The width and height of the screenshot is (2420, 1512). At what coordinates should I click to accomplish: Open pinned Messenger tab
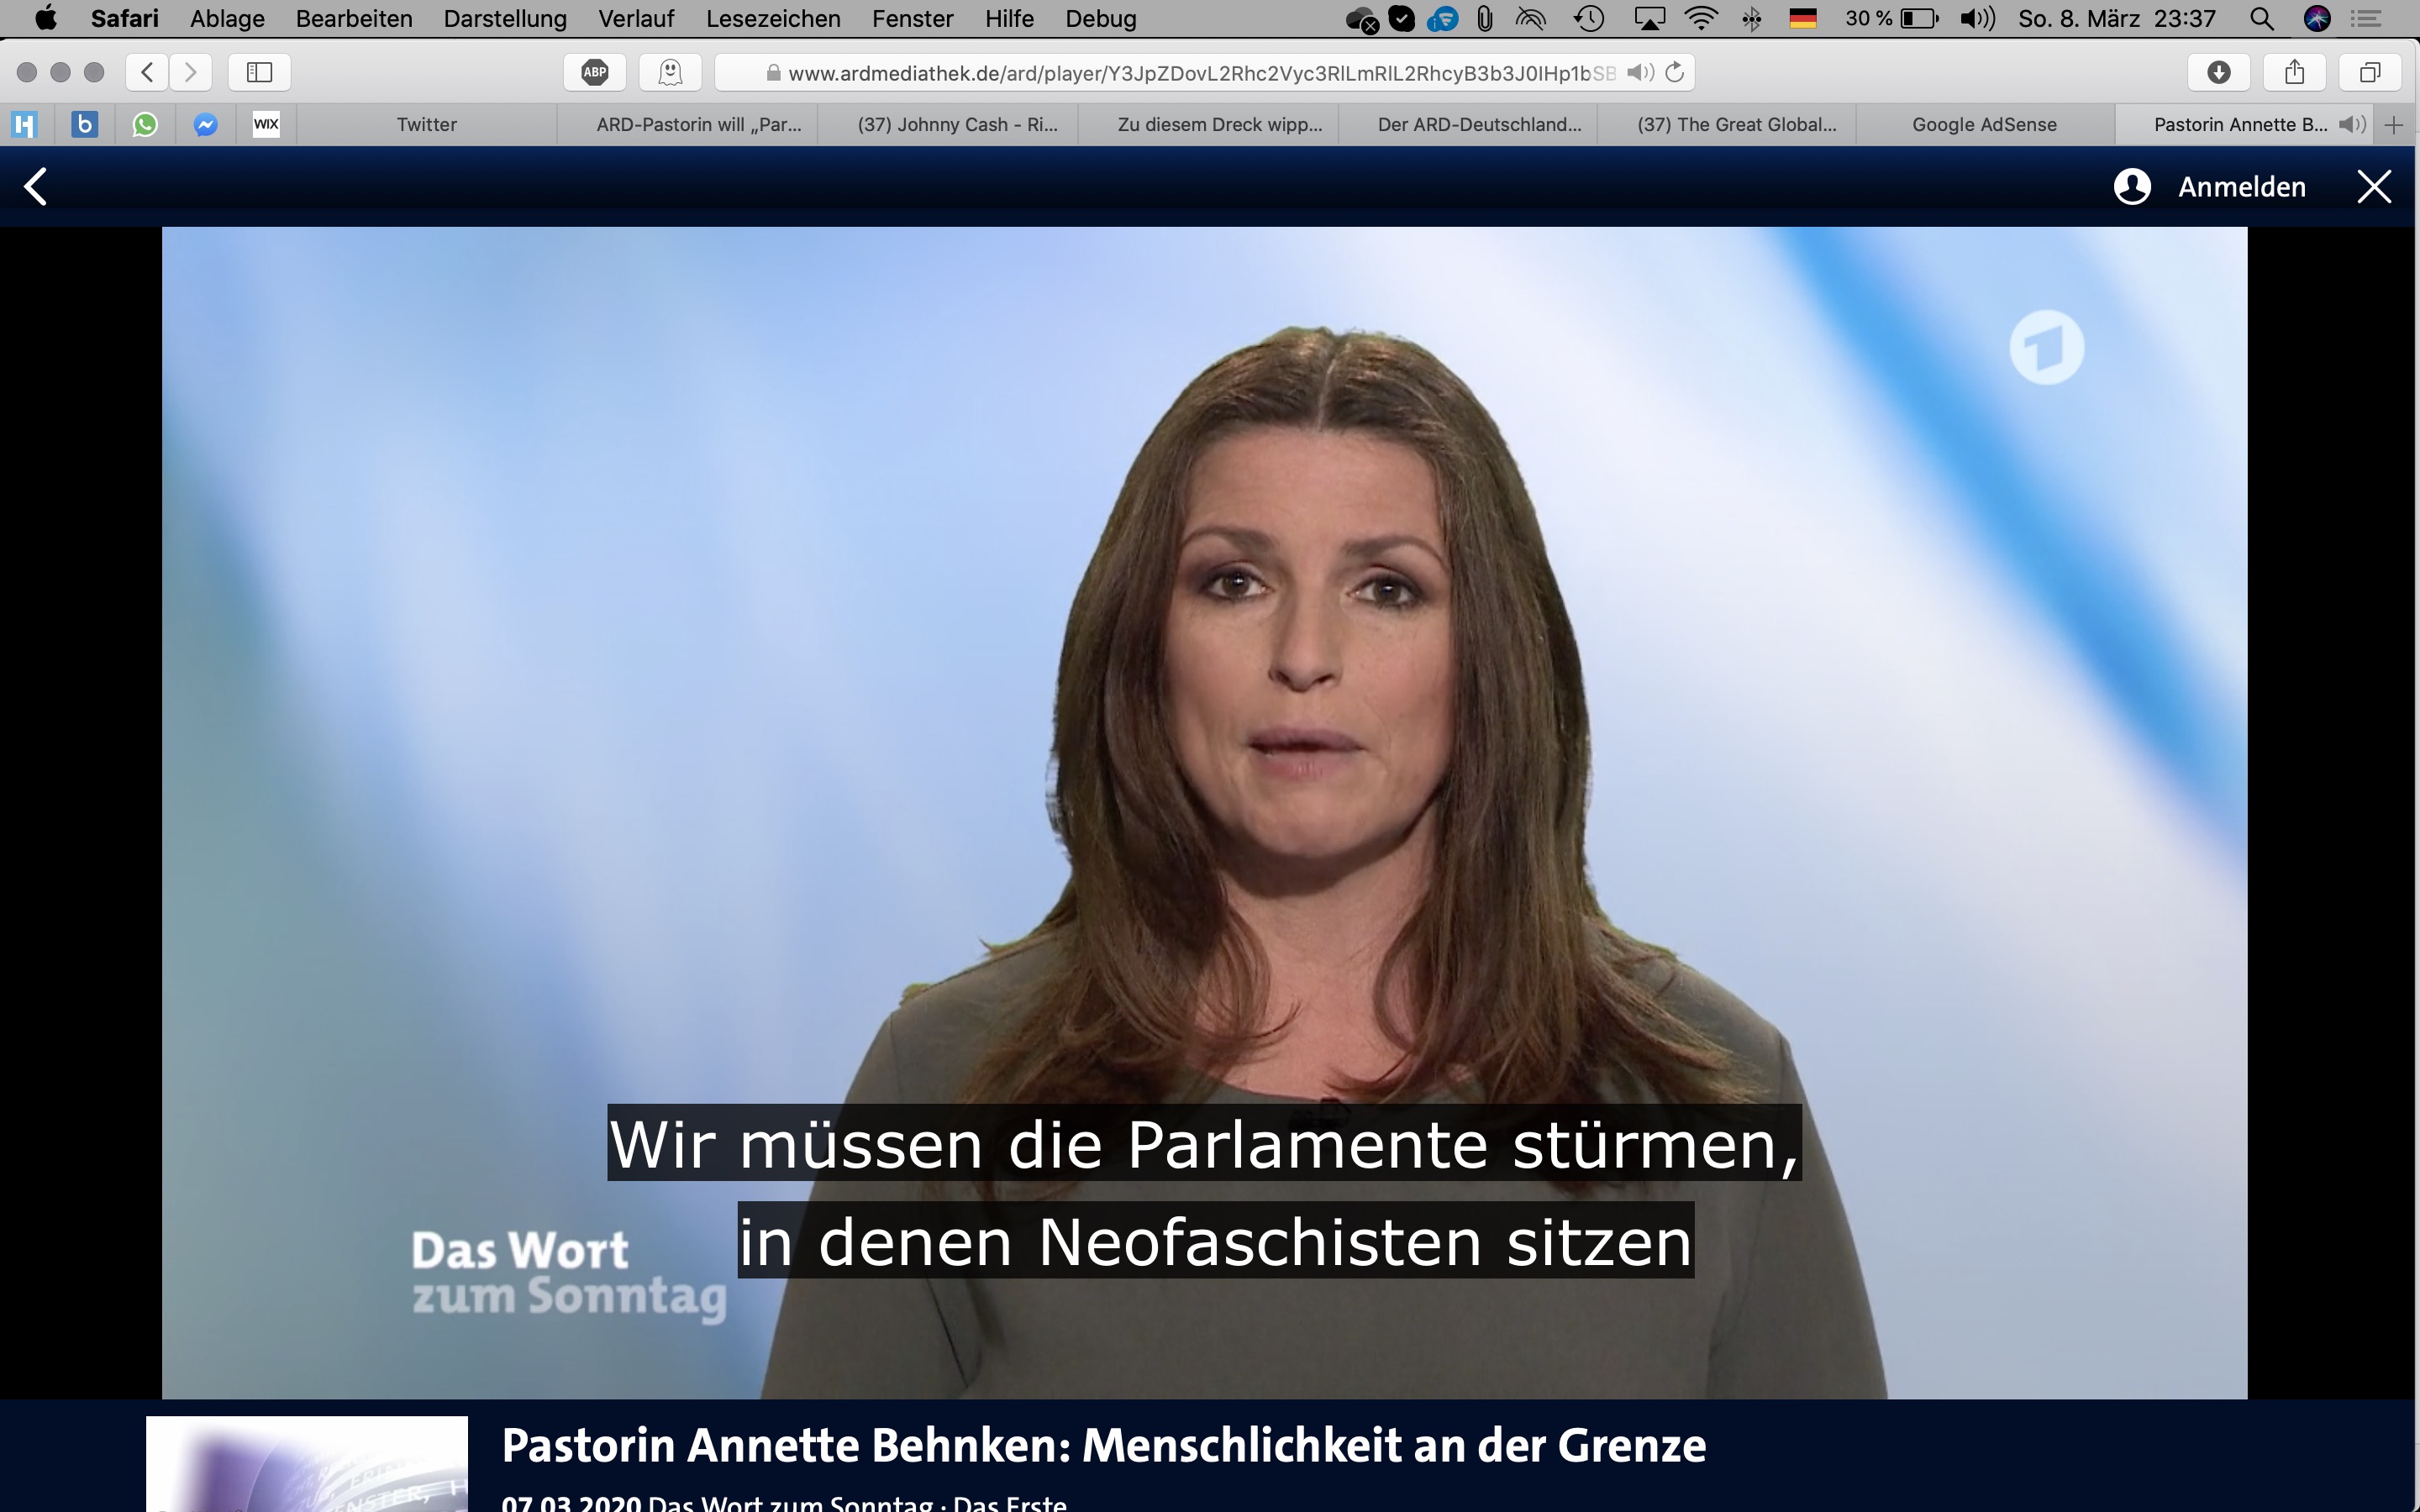[206, 125]
